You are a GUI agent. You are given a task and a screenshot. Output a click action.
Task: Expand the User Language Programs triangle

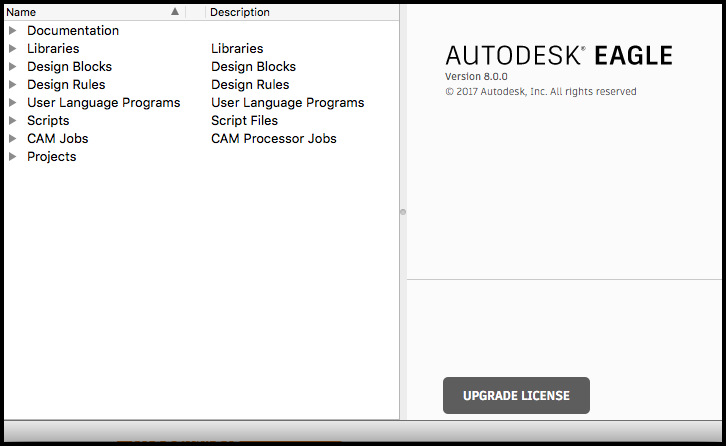[x=13, y=103]
